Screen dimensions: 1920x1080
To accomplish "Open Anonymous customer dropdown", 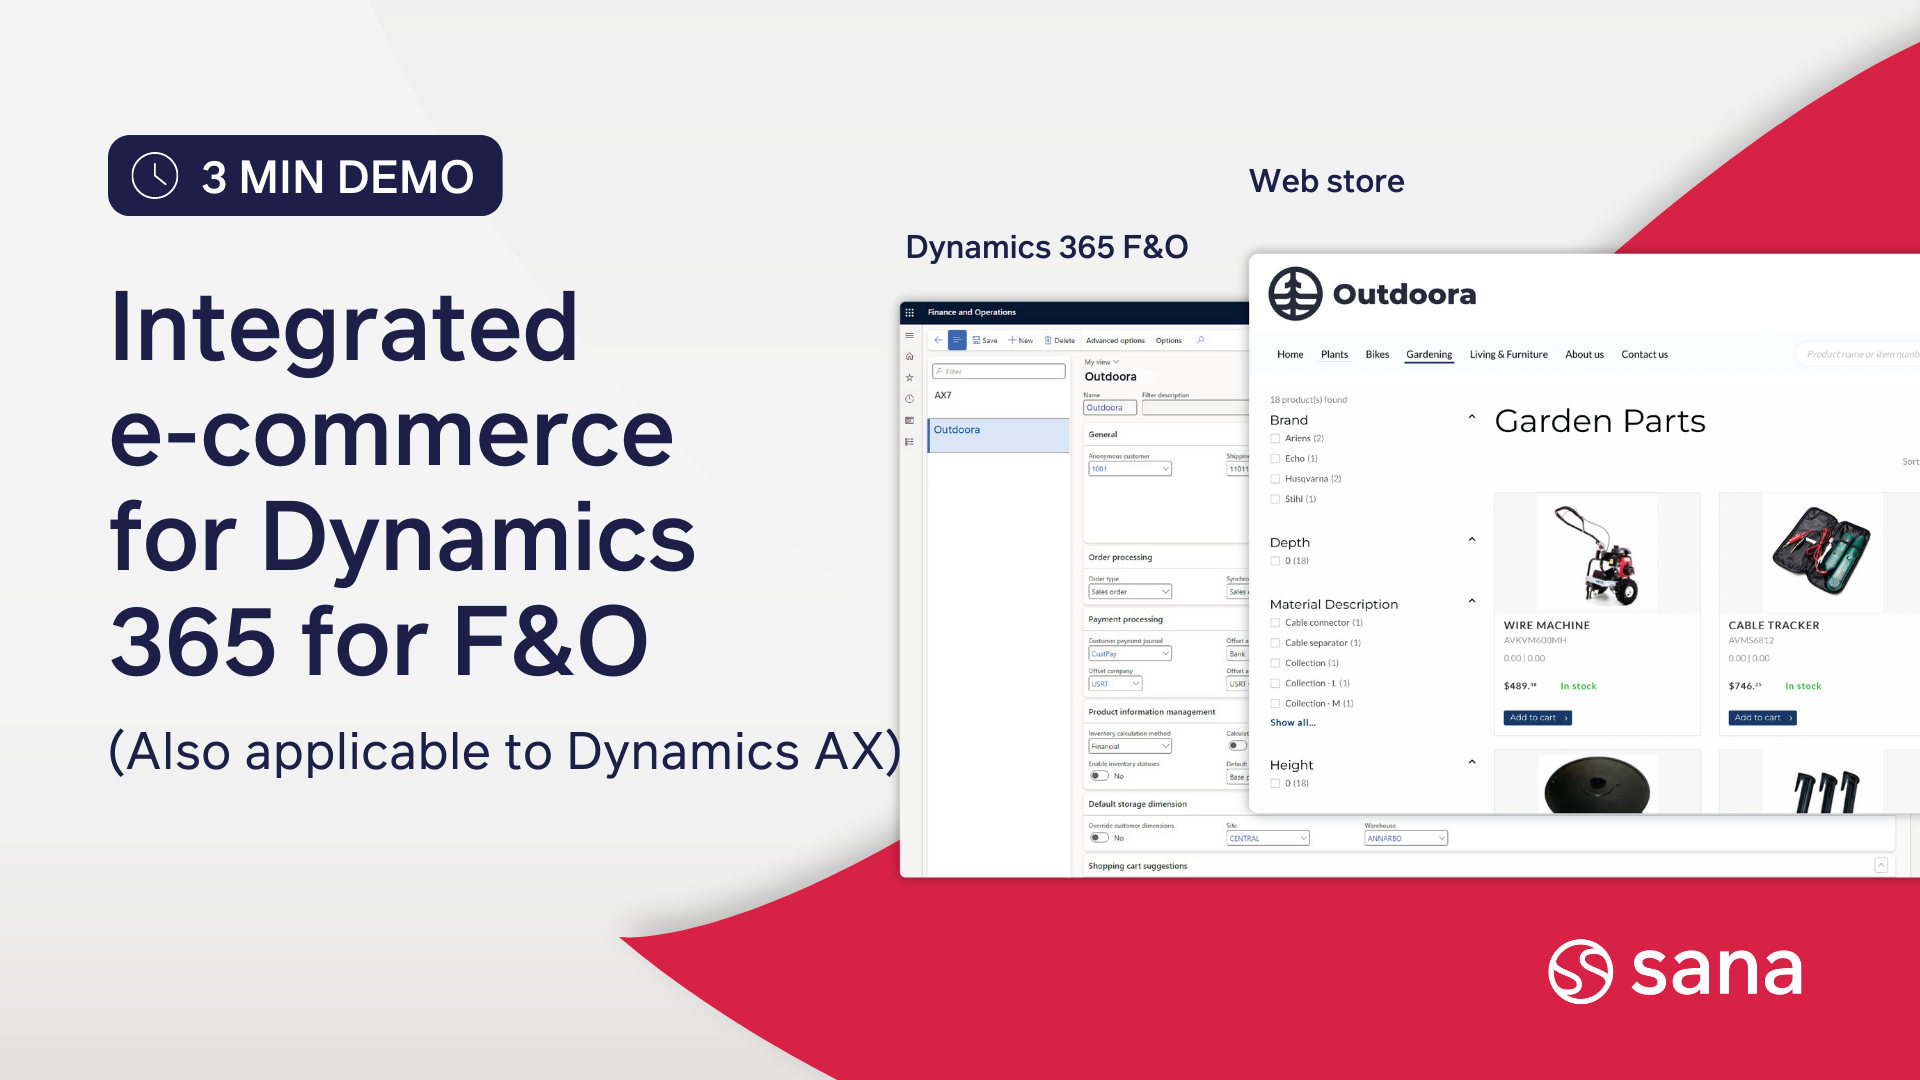I will (x=1130, y=469).
